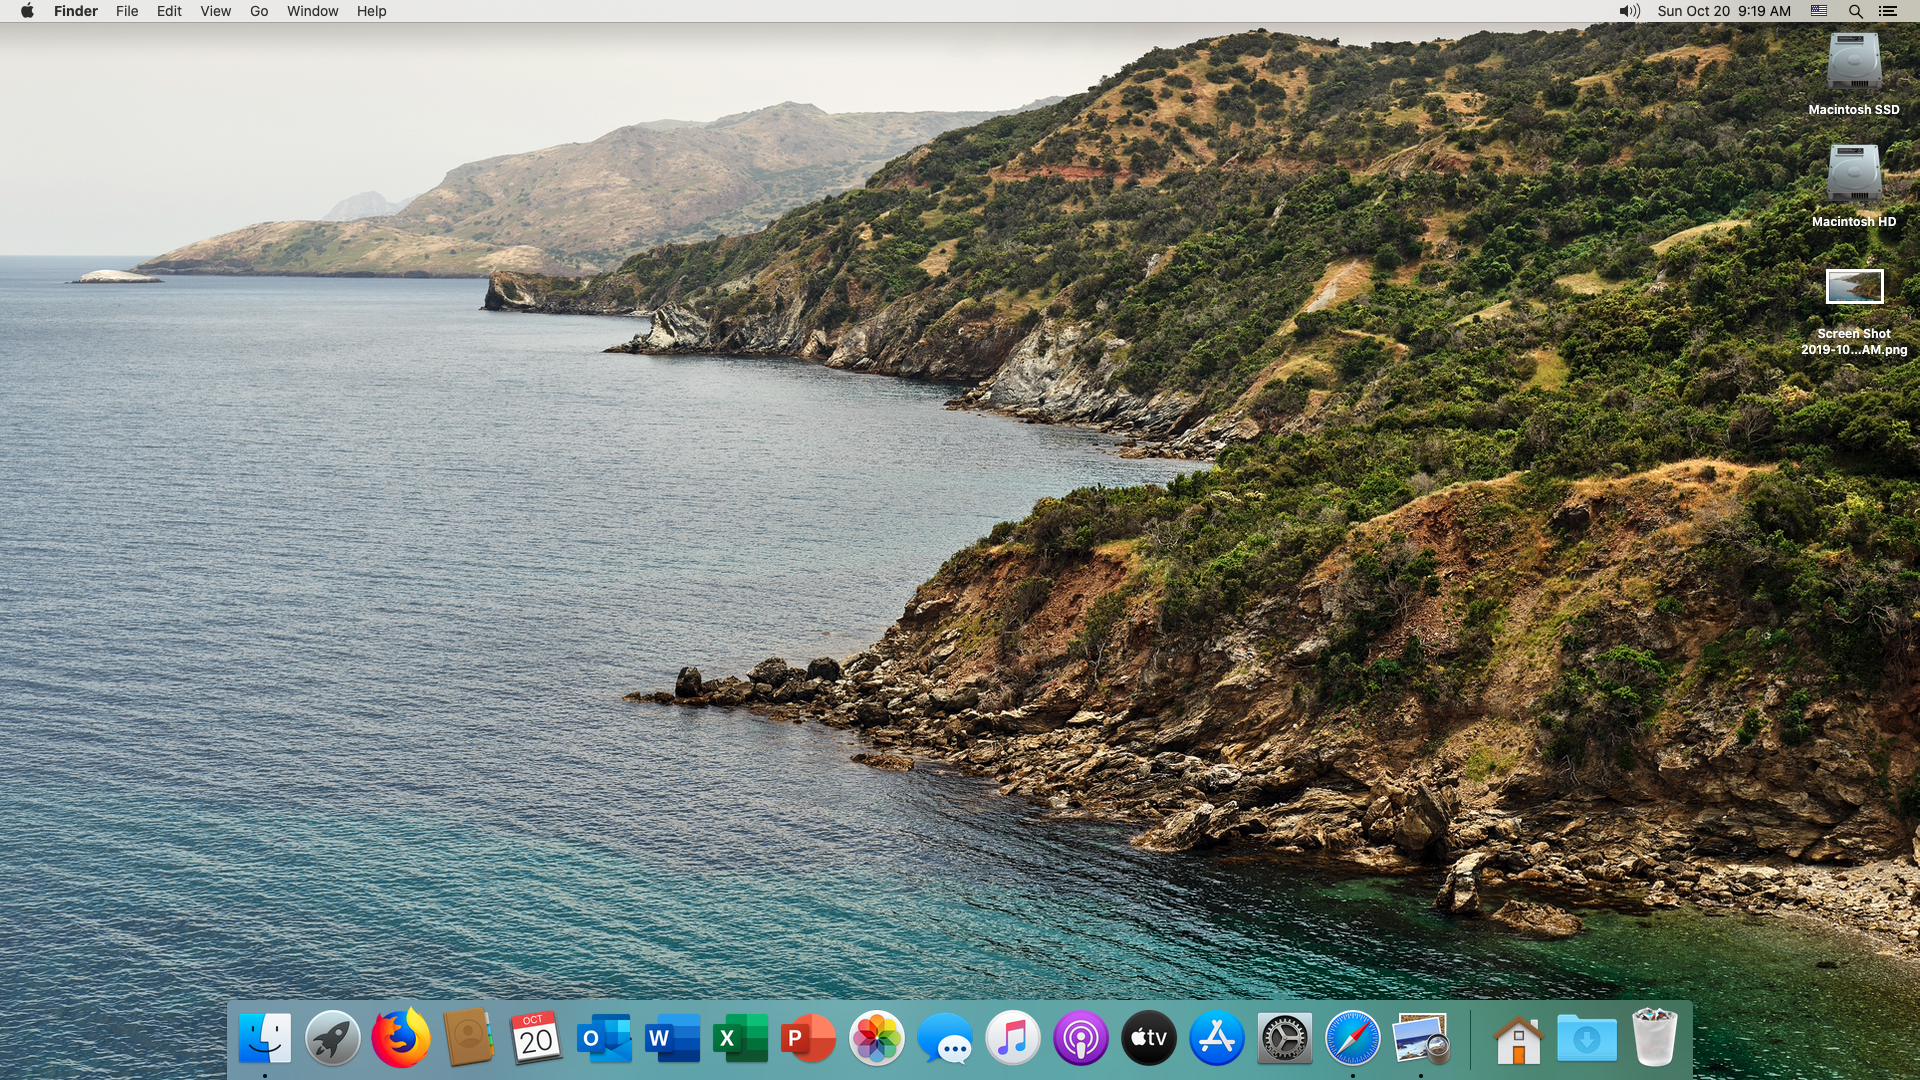This screenshot has width=1920, height=1080.
Task: Launch Microsoft Word
Action: point(672,1039)
